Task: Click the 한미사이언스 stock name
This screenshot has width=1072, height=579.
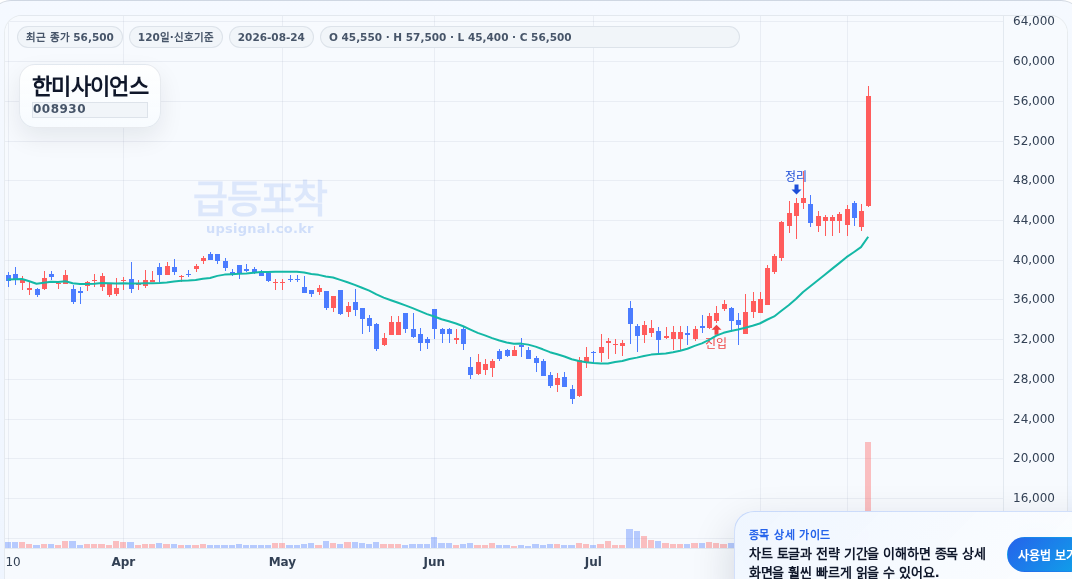Action: click(x=90, y=86)
